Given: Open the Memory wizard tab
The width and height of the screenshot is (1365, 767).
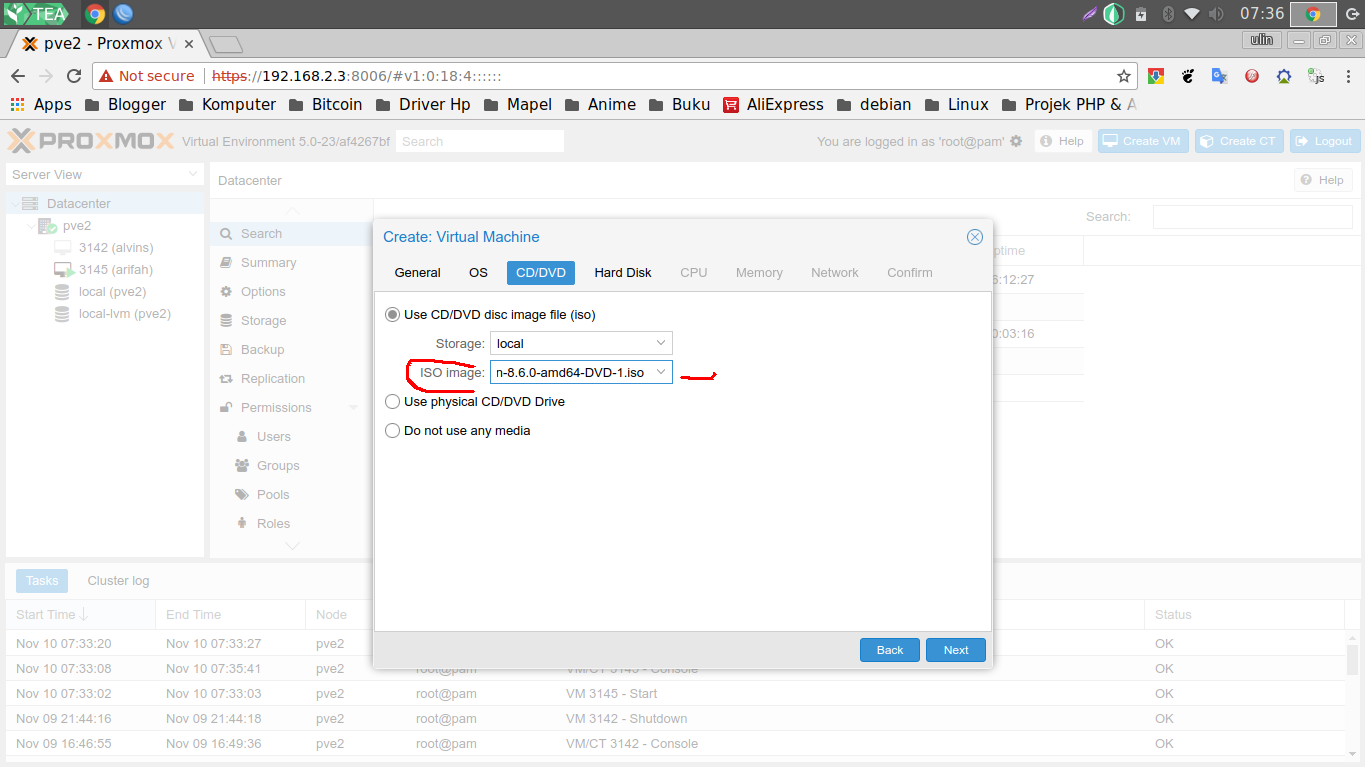Looking at the screenshot, I should (x=759, y=273).
